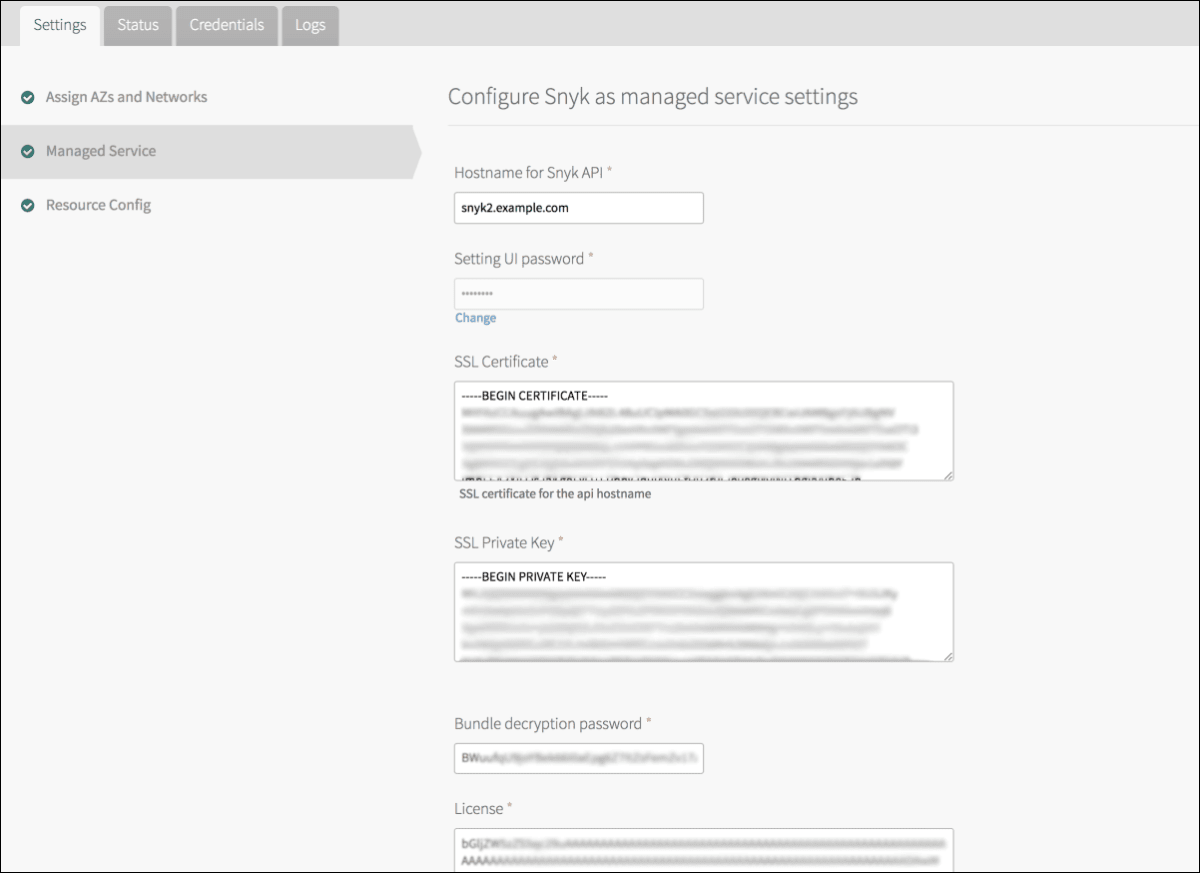Open the Credentials tab
1200x873 pixels.
(227, 25)
